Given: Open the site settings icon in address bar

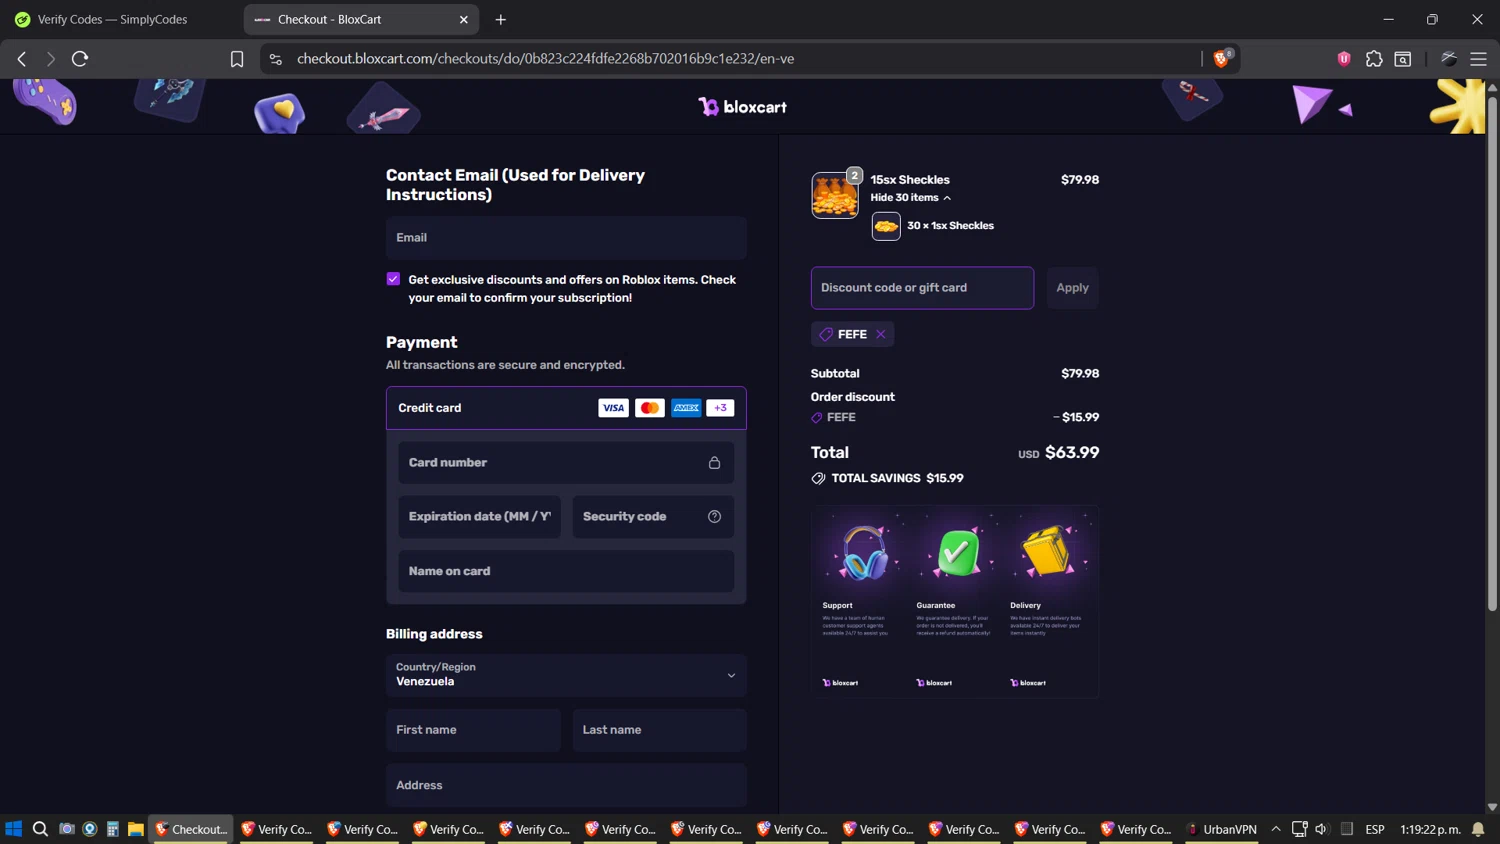Looking at the screenshot, I should [276, 59].
